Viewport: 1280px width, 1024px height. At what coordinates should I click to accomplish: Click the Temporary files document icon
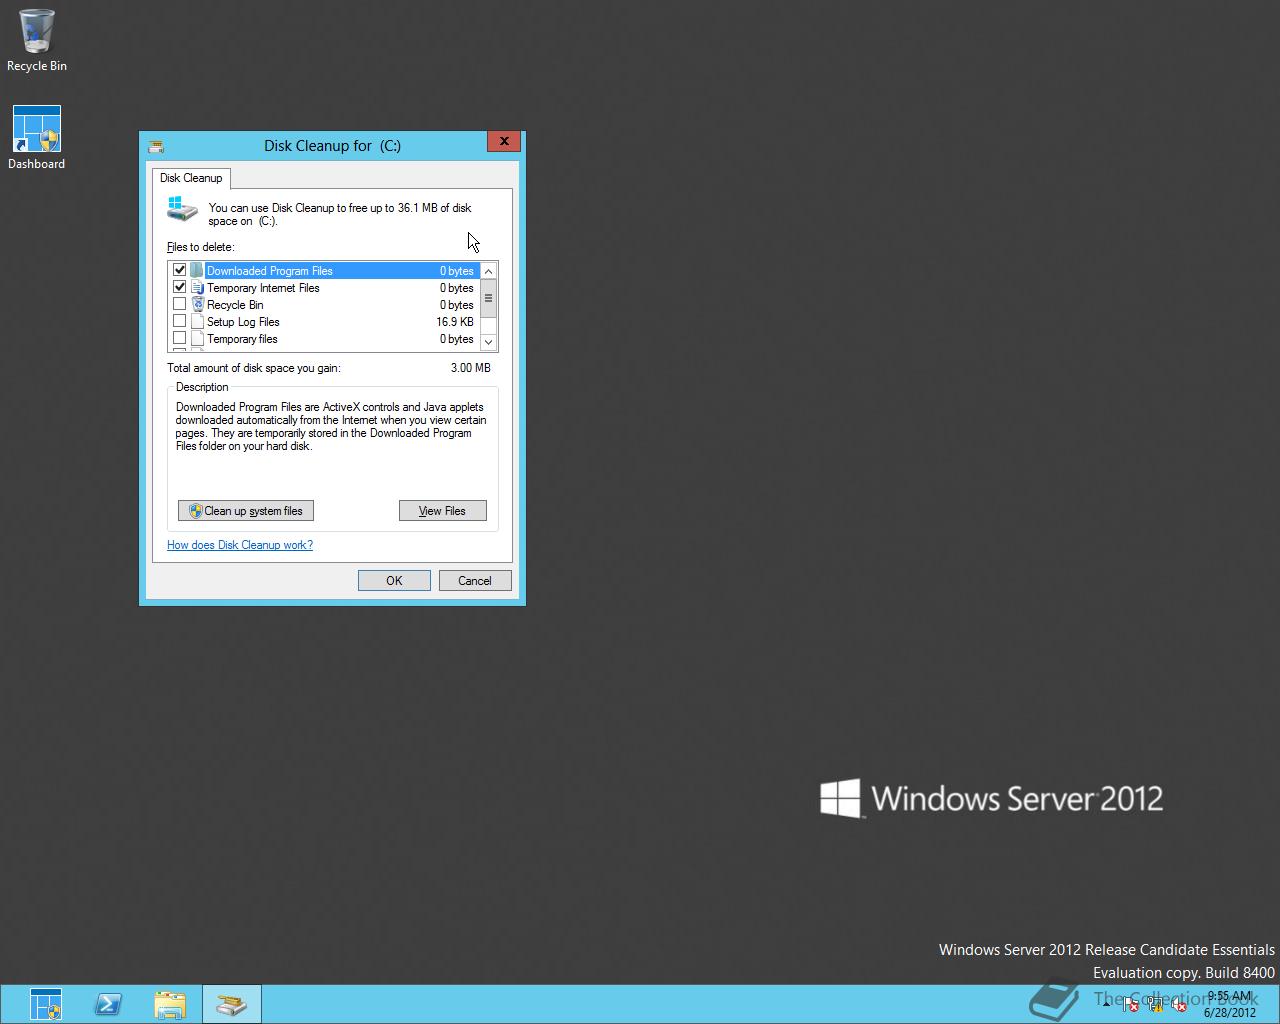pyautogui.click(x=197, y=339)
